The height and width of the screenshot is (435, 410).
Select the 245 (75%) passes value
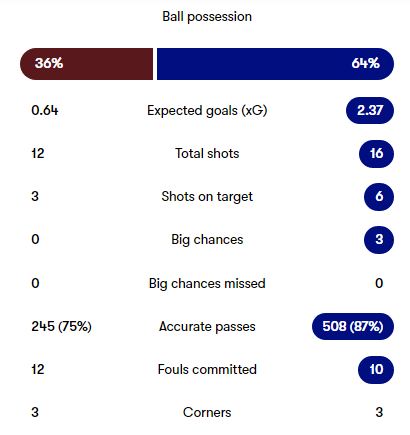pos(61,326)
